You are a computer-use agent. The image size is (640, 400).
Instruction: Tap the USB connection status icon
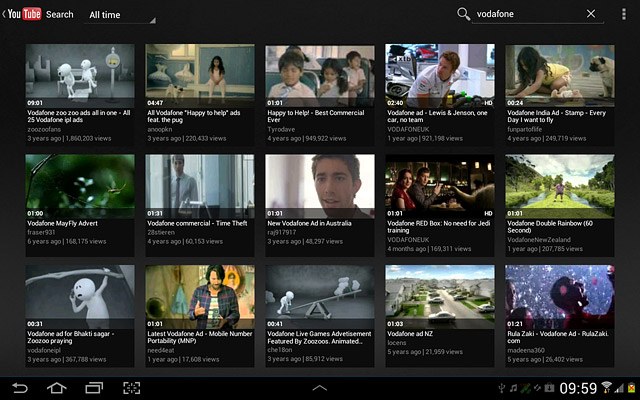502,388
